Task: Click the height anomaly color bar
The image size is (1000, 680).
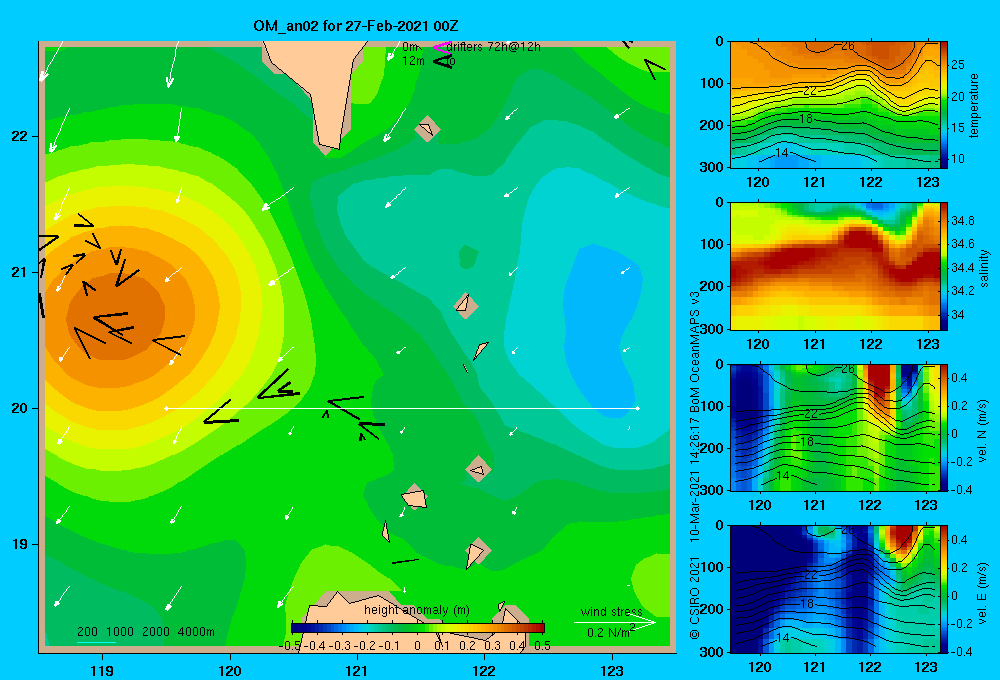Action: click(418, 628)
